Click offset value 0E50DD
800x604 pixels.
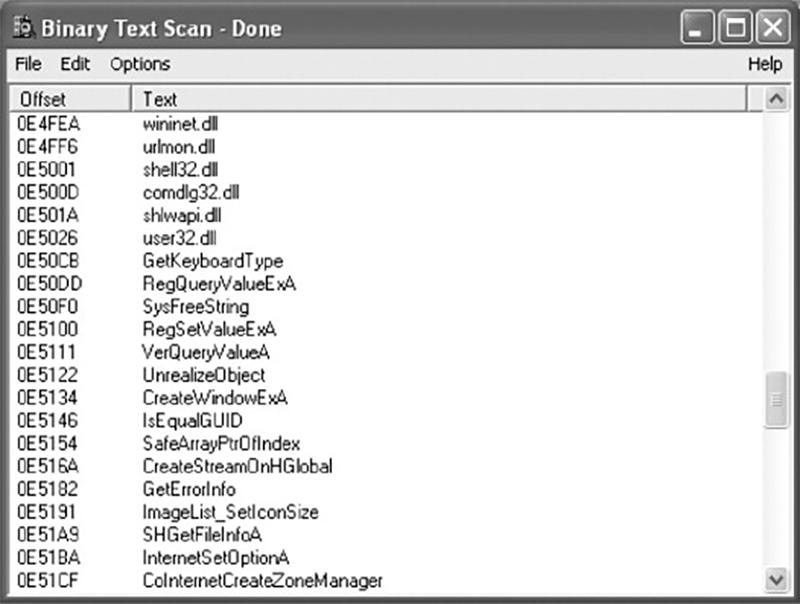49,284
